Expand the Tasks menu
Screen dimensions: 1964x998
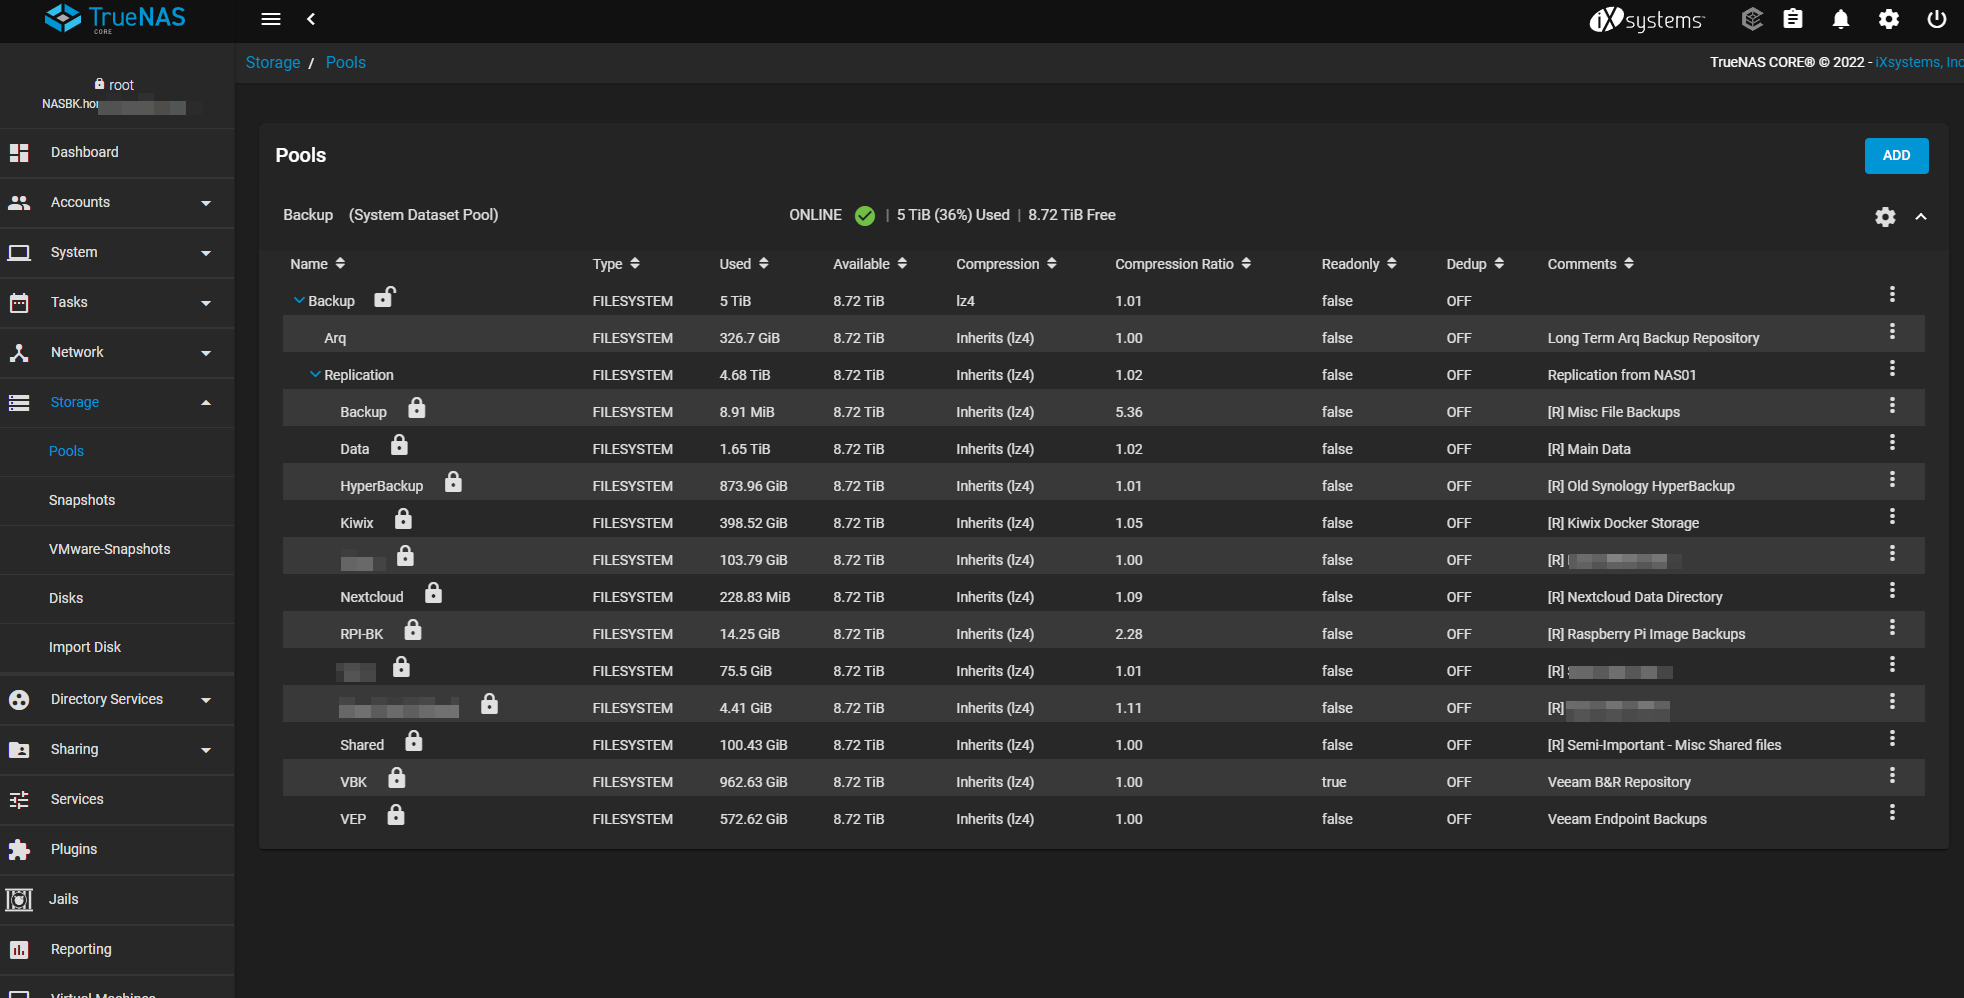117,303
